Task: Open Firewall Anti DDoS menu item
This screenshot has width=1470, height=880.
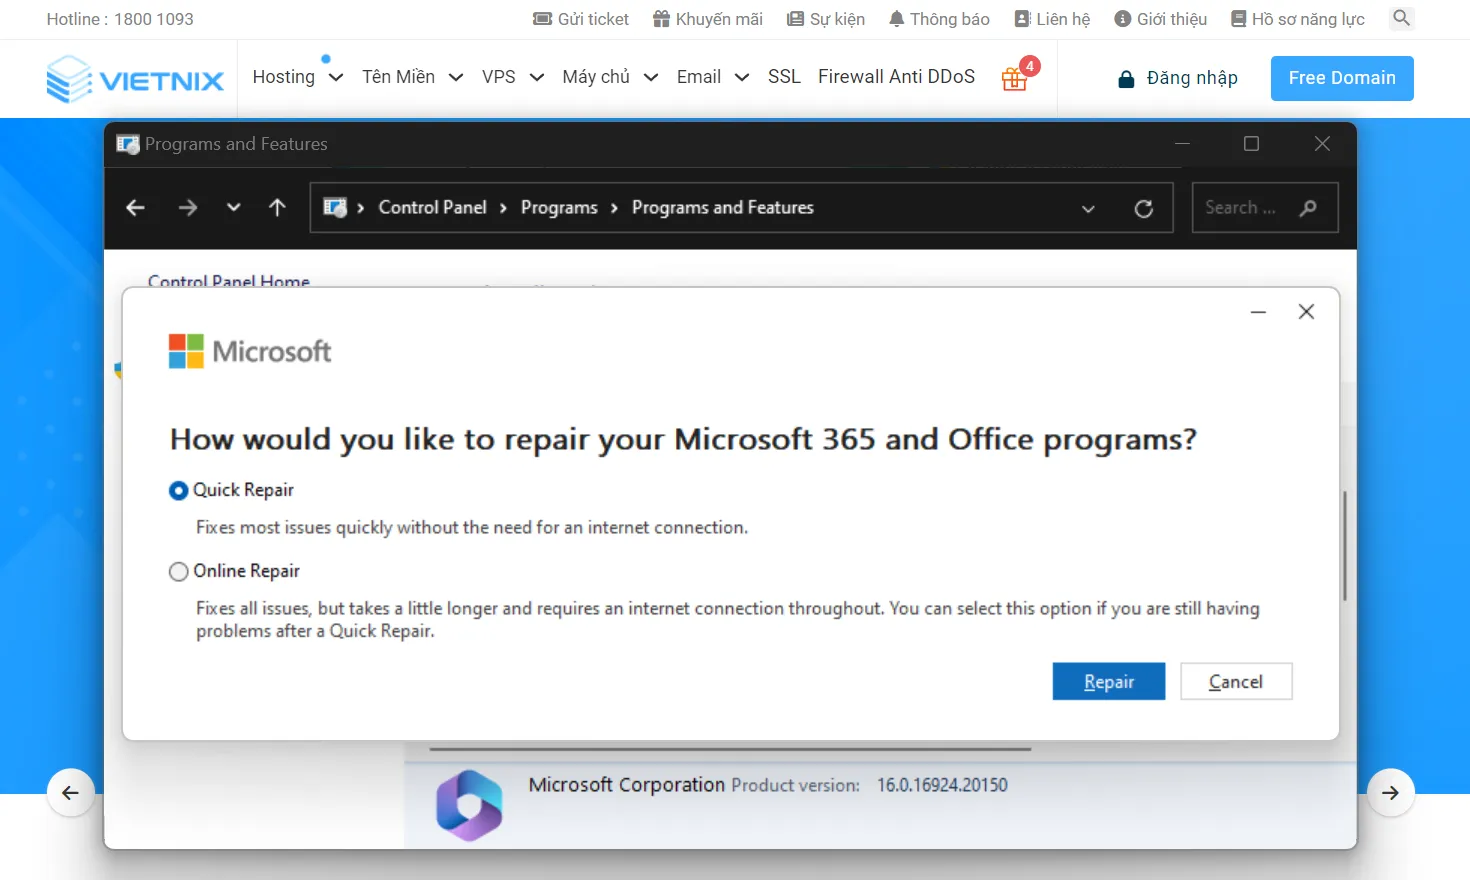Action: pyautogui.click(x=896, y=77)
